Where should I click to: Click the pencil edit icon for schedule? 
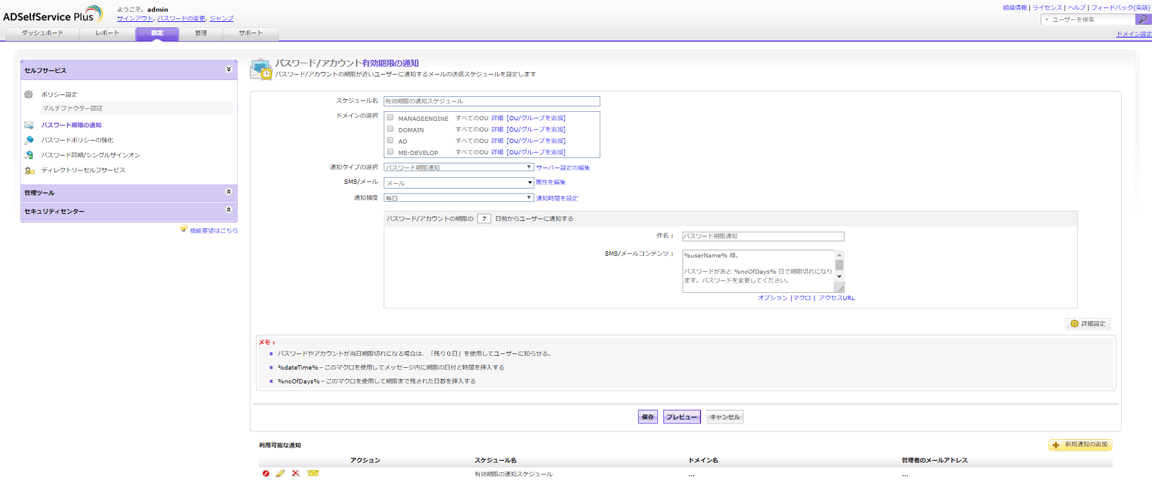281,474
